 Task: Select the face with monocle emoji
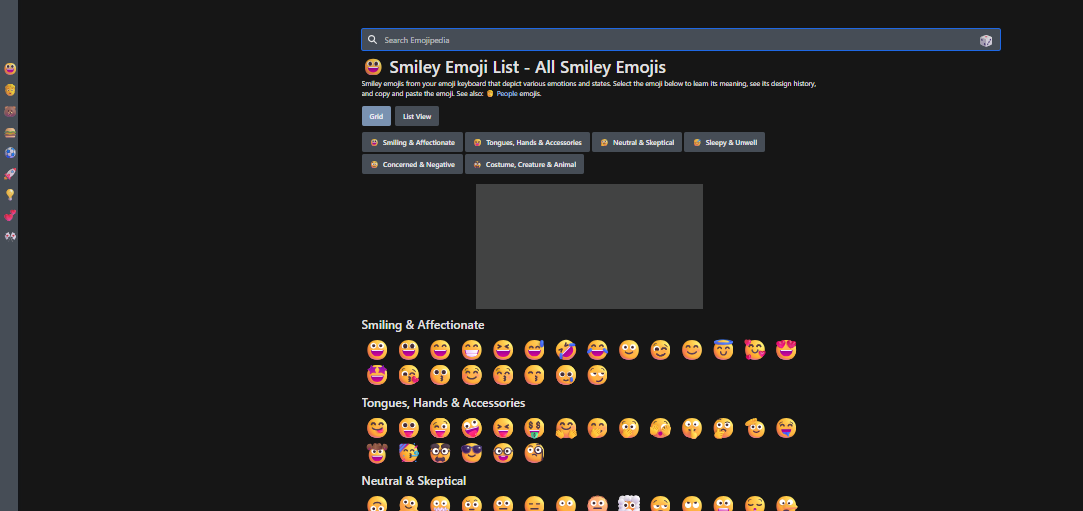[x=535, y=453]
